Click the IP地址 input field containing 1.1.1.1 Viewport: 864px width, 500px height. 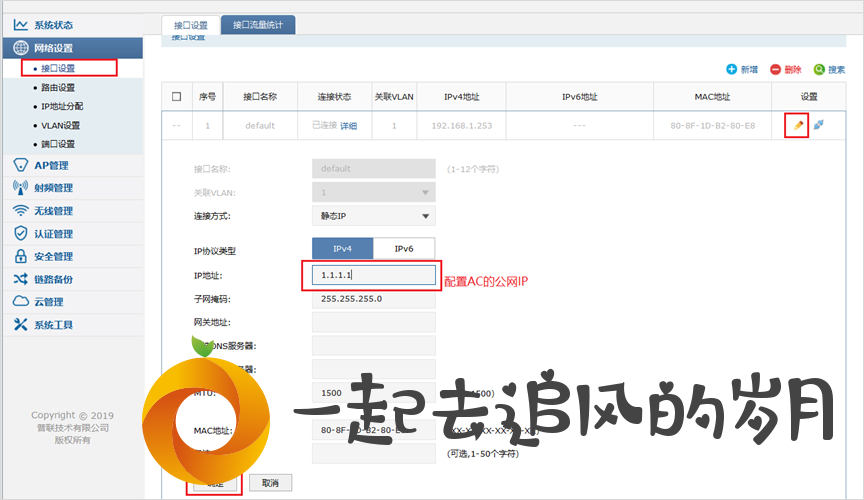pos(374,275)
